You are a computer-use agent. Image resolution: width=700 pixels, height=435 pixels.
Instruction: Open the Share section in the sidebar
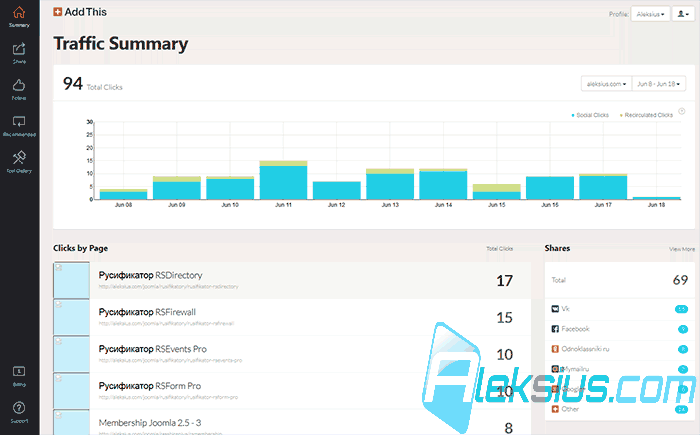click(19, 53)
